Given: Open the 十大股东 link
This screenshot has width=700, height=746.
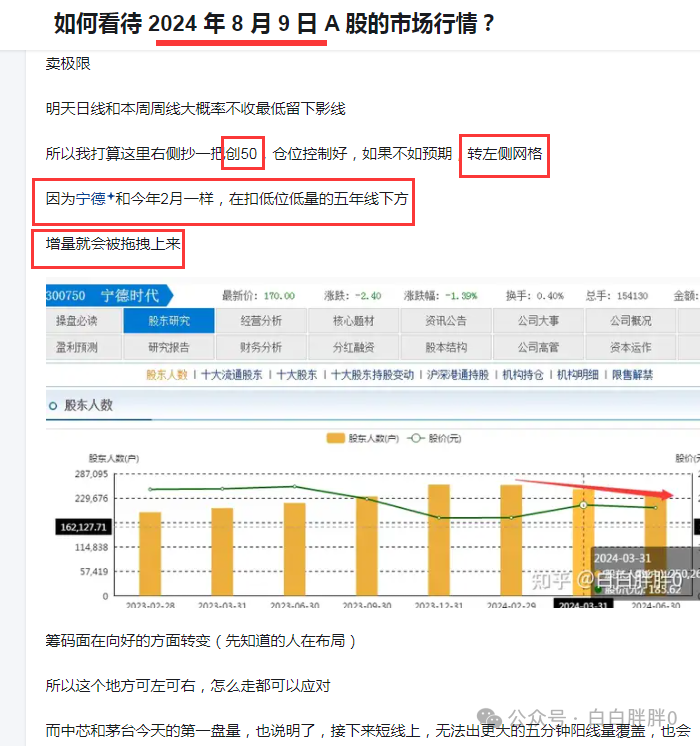Looking at the screenshot, I should 297,375.
